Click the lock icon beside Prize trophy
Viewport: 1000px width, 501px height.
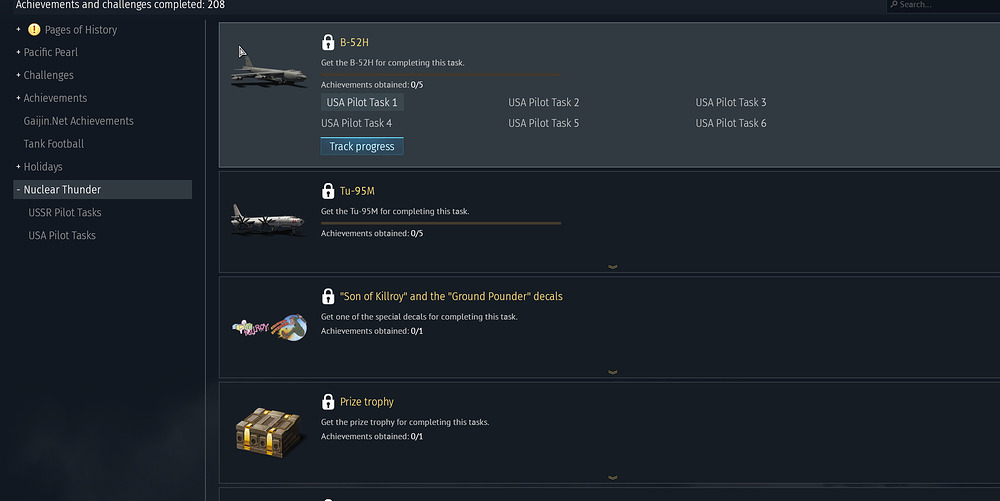pos(328,402)
